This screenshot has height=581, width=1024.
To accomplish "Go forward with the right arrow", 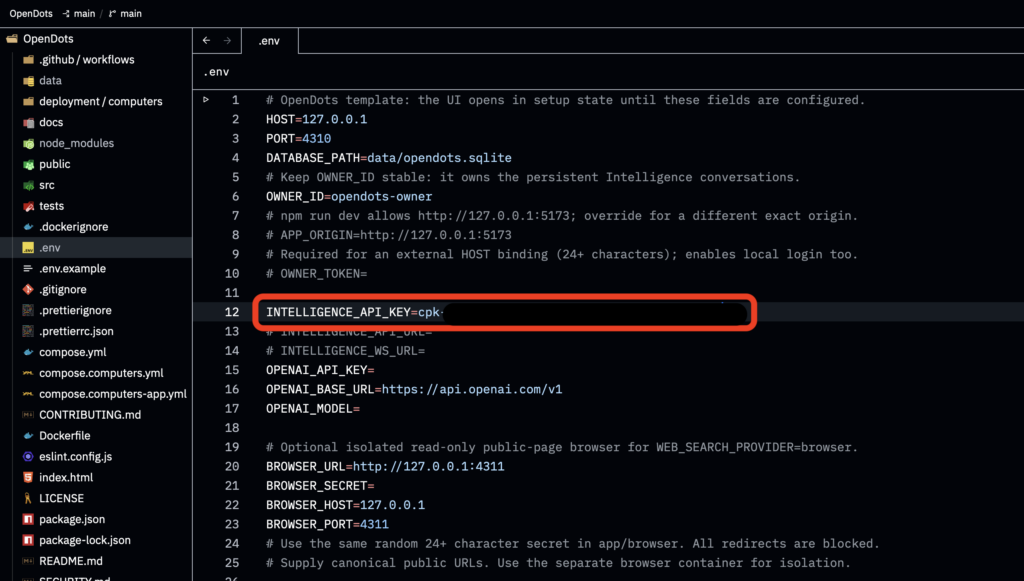I will [227, 40].
